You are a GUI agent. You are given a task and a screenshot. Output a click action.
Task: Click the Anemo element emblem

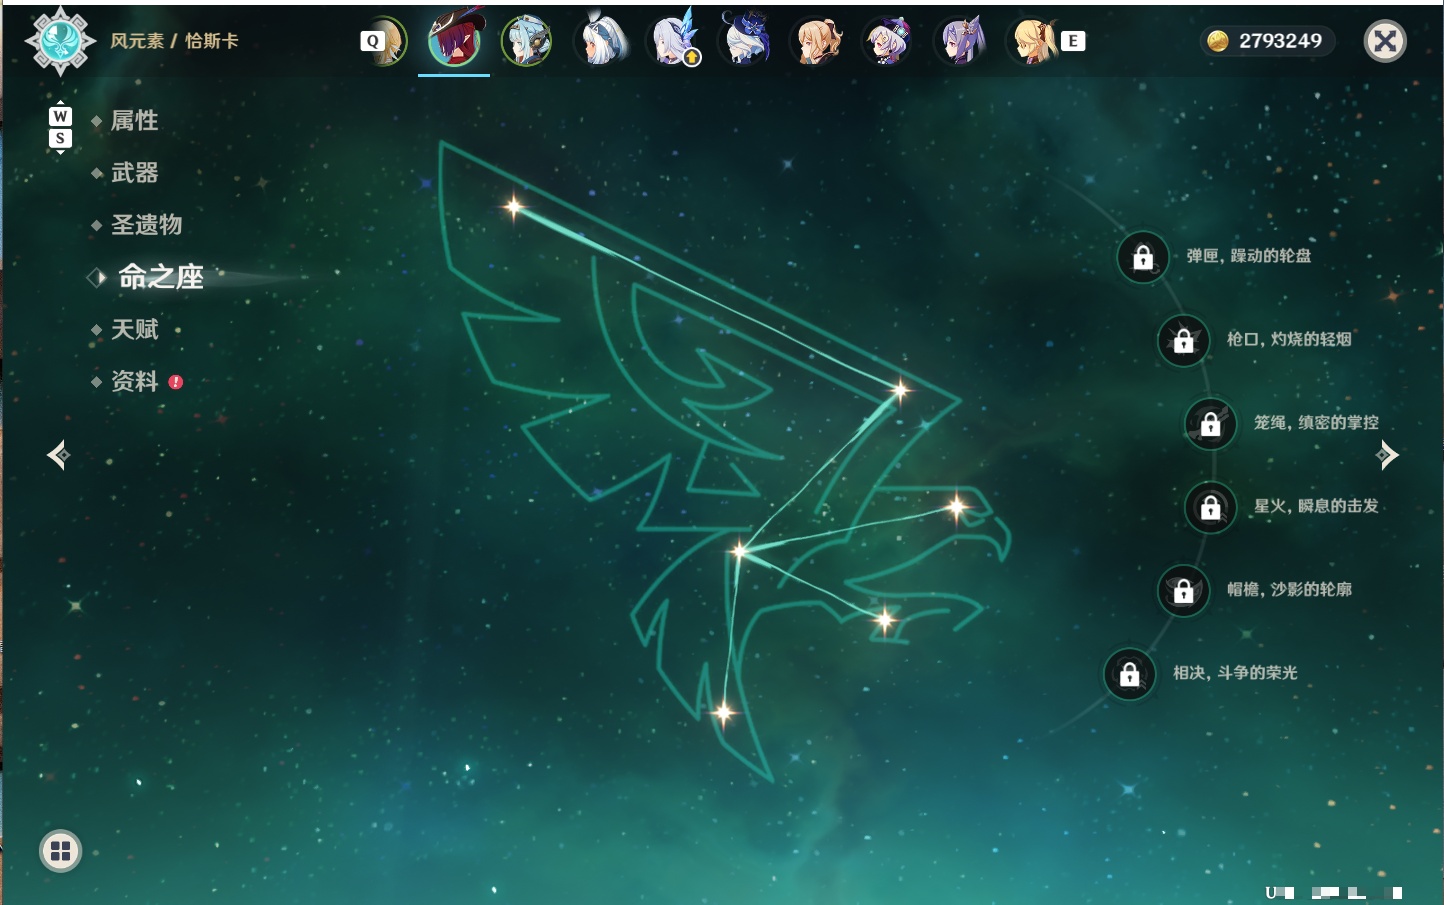point(61,41)
